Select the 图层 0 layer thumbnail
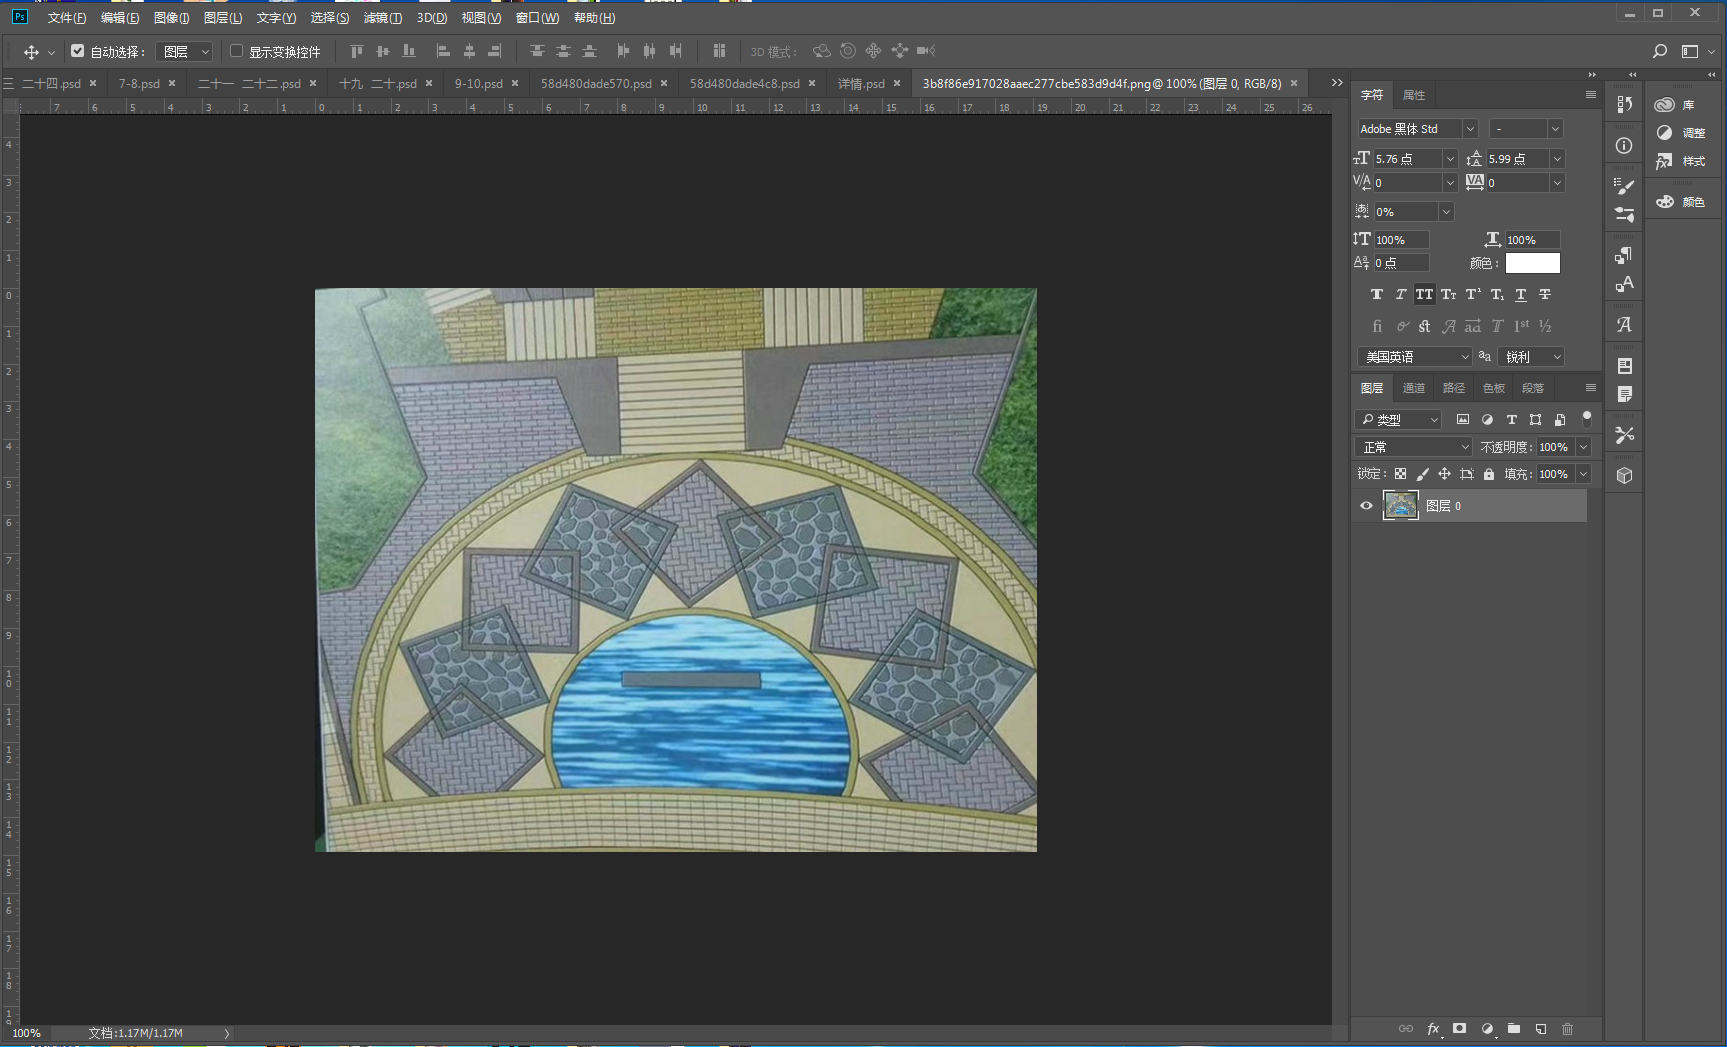The image size is (1727, 1047). (1401, 506)
